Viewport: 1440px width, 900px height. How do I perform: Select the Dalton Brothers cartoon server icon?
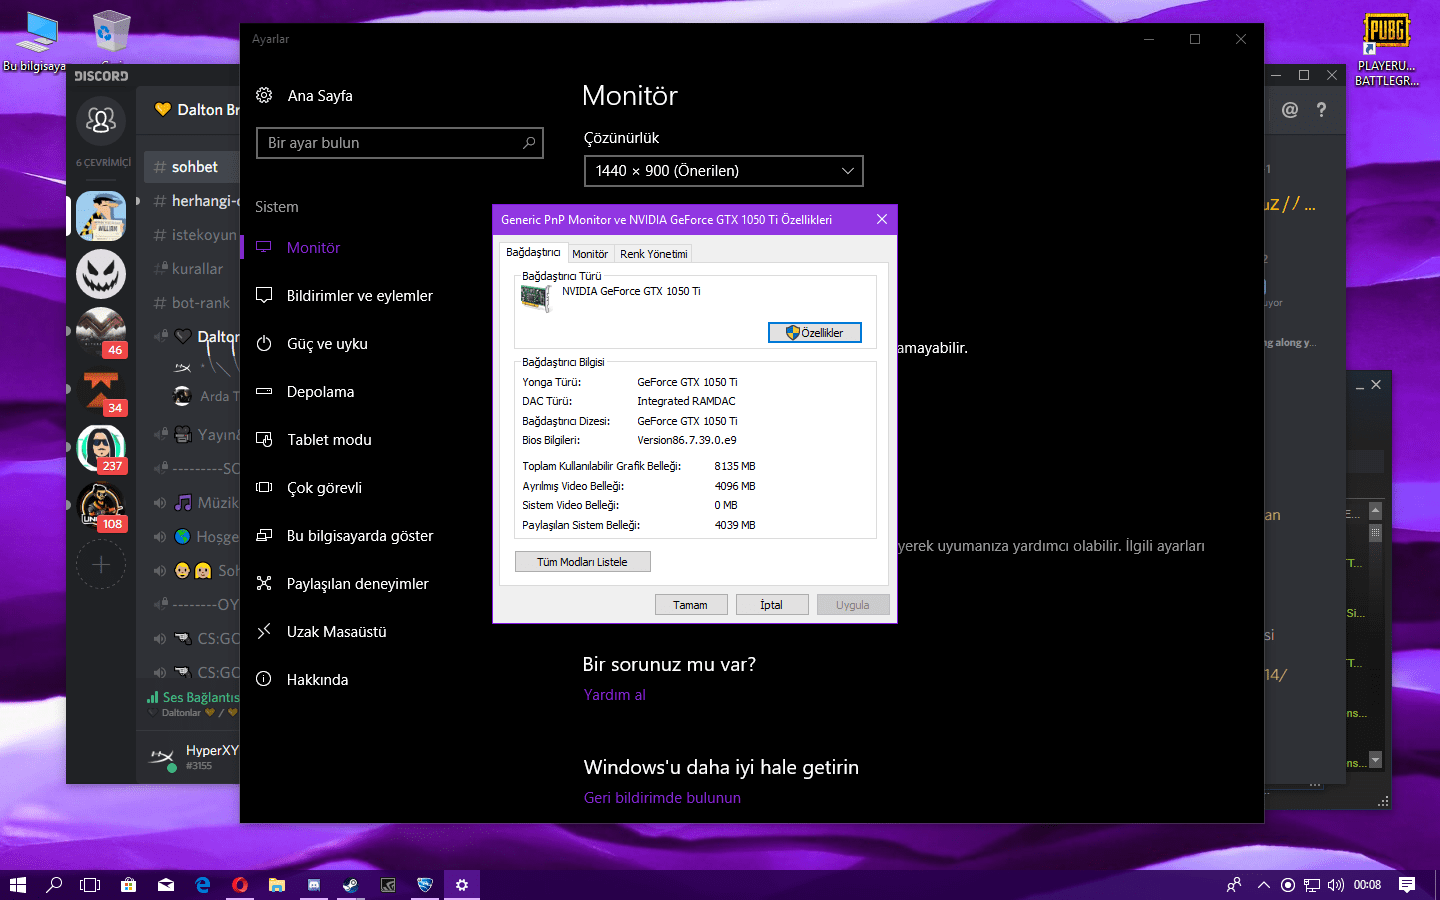point(101,216)
